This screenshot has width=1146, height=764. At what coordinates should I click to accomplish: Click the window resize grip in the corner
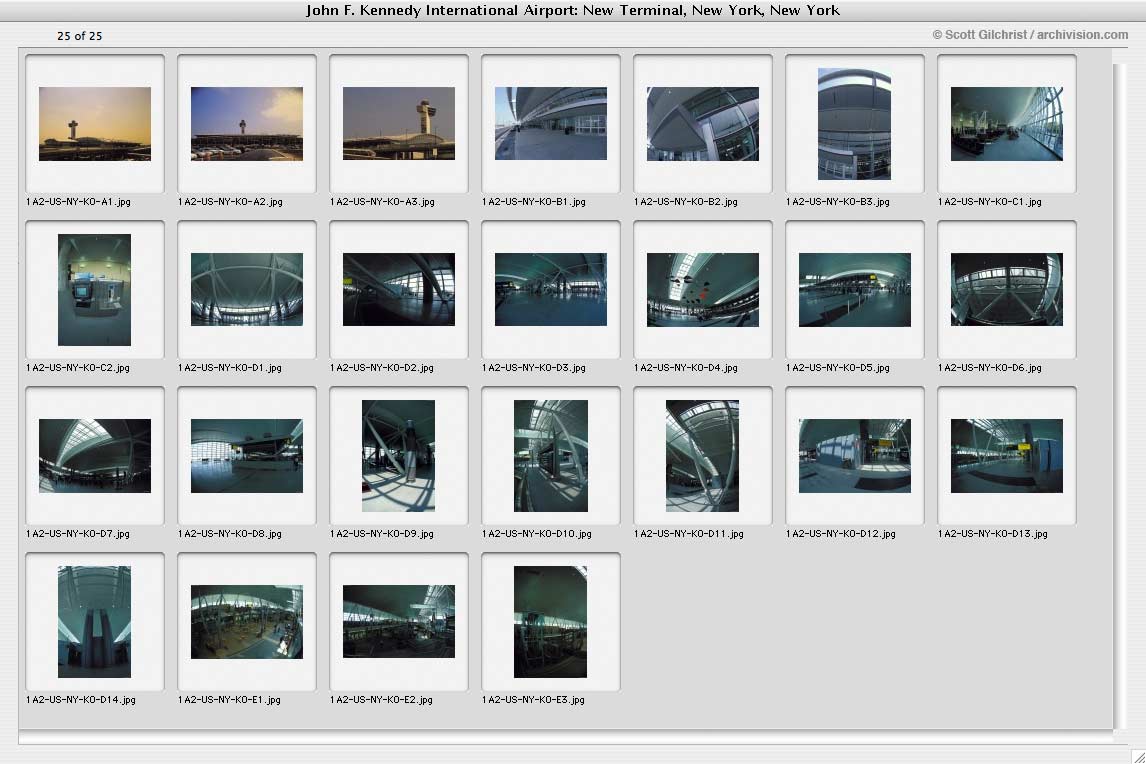point(1138,756)
